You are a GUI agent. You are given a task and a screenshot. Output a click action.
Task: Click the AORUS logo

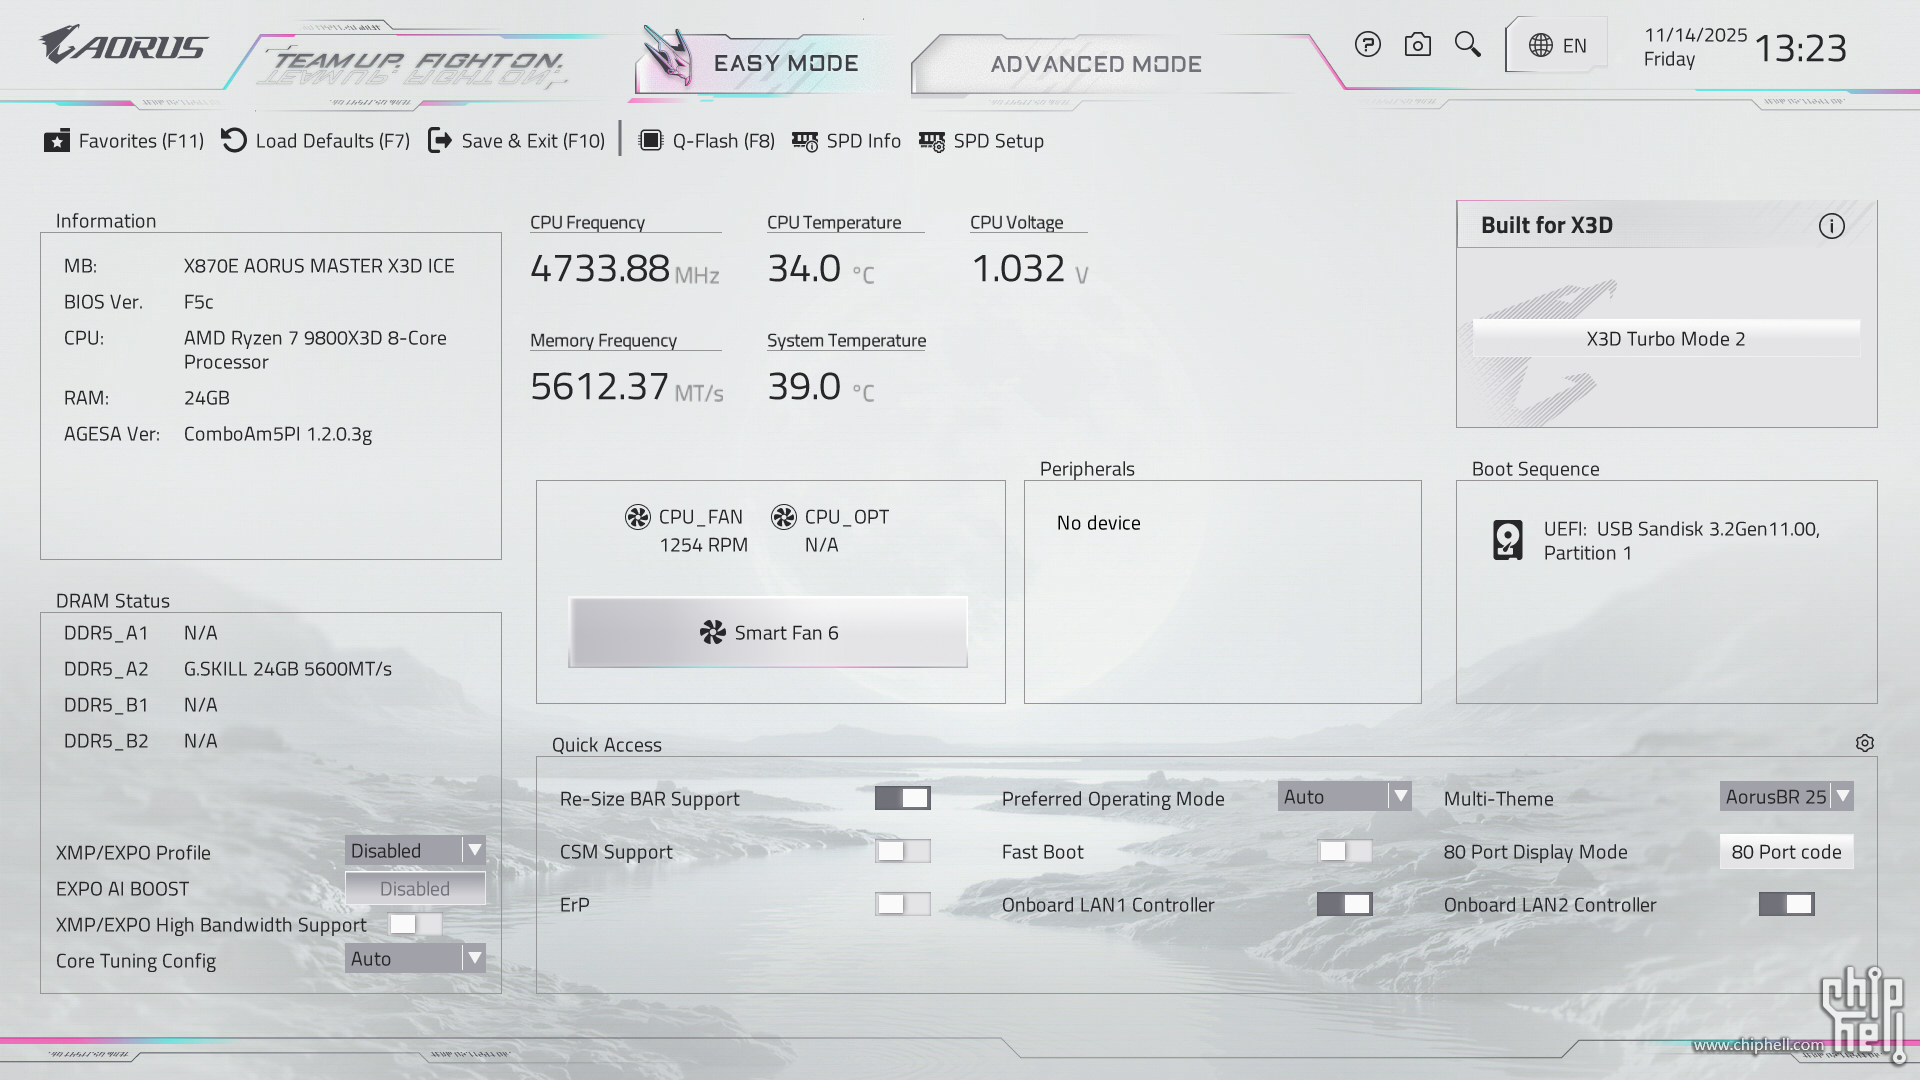(124, 46)
